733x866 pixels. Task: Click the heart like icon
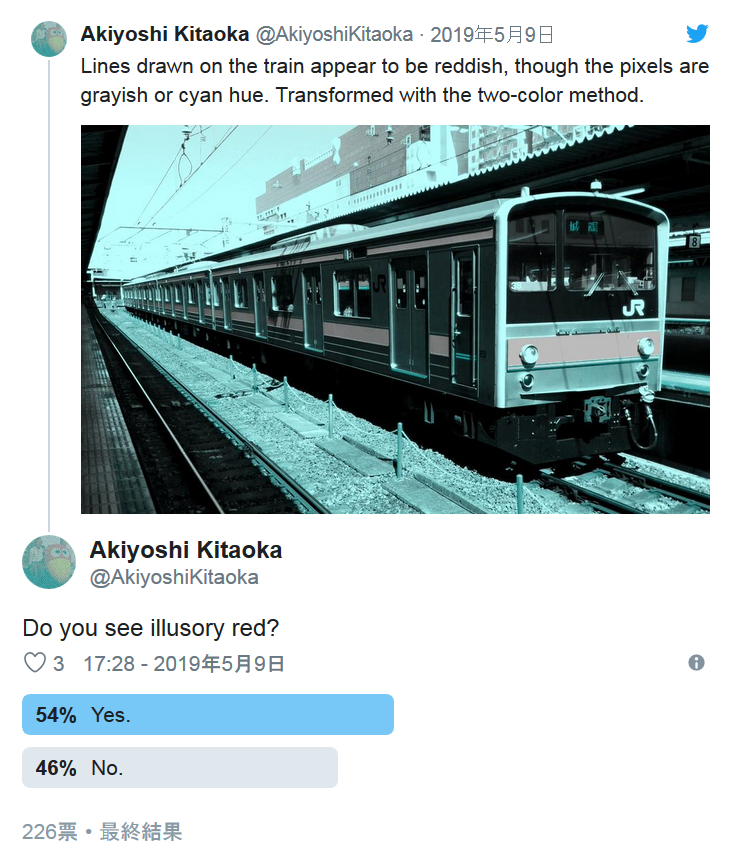point(35,662)
